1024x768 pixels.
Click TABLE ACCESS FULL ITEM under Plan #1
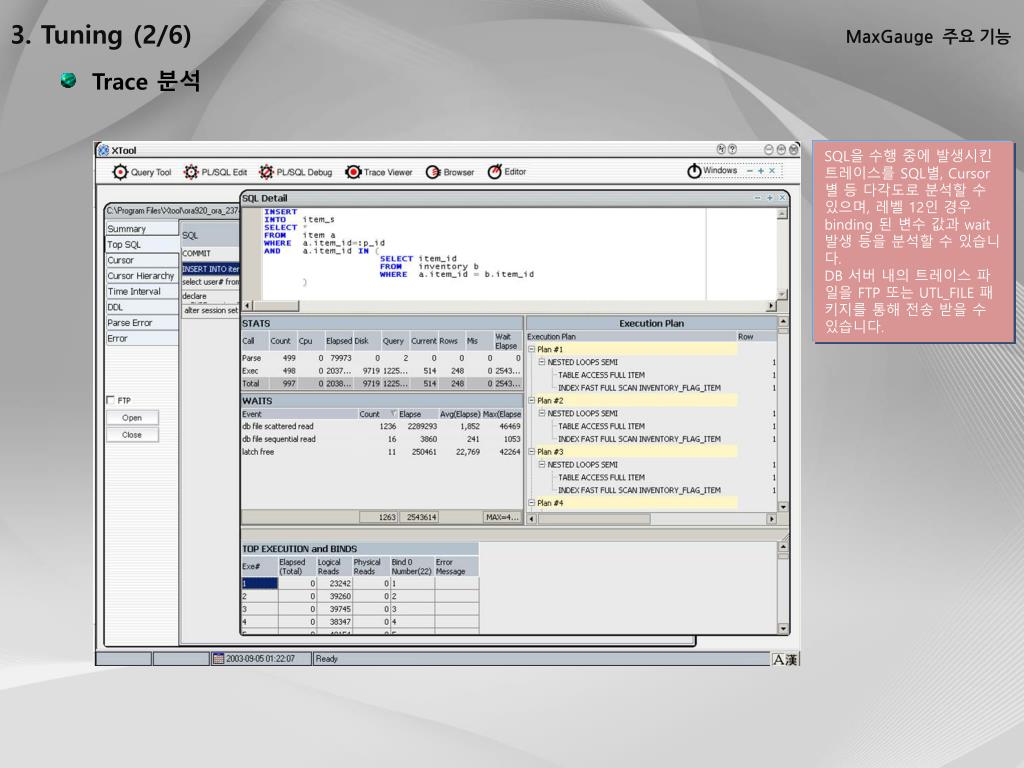[x=601, y=375]
